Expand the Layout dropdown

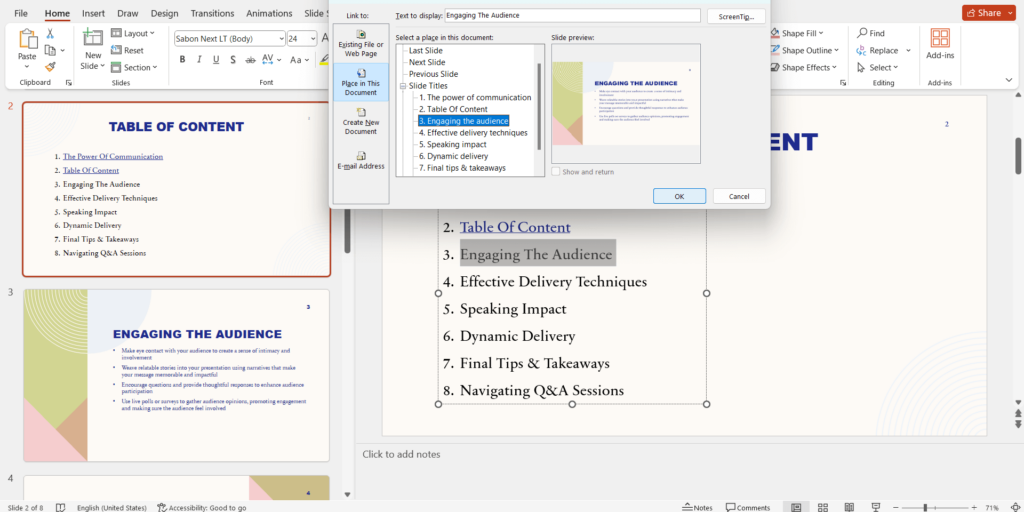click(x=154, y=33)
